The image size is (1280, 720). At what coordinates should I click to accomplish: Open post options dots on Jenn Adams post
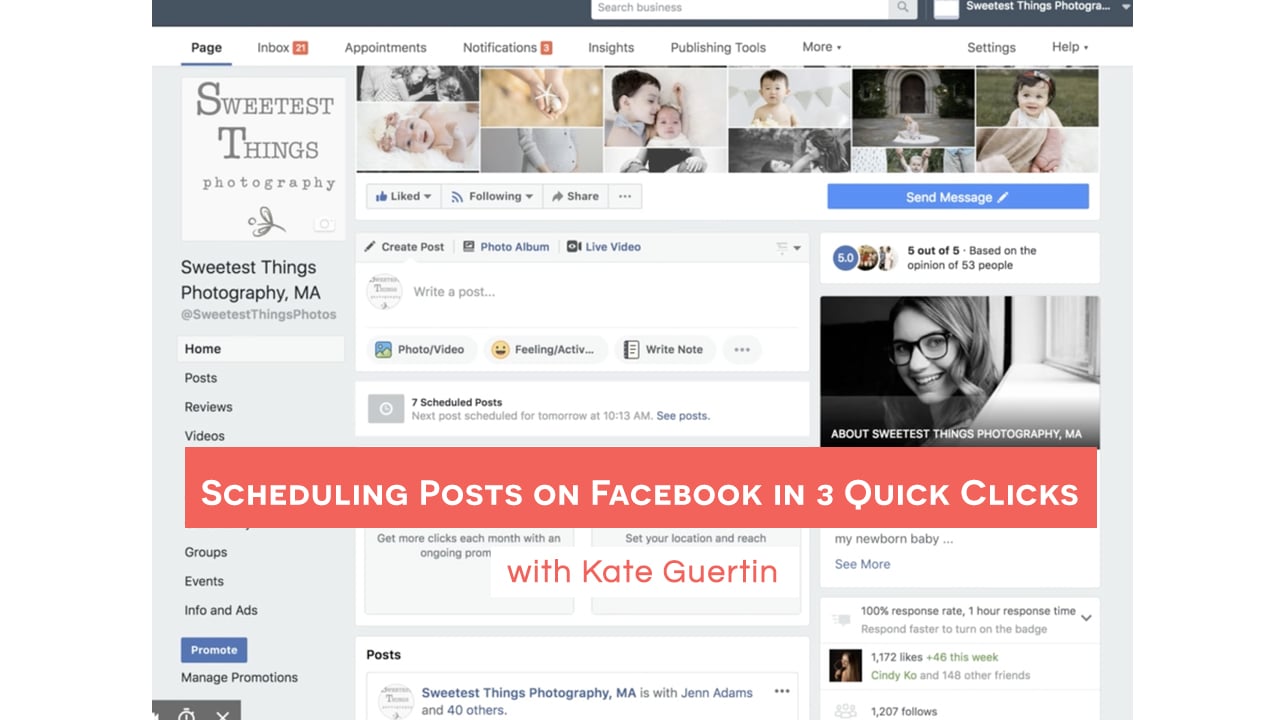click(x=782, y=691)
